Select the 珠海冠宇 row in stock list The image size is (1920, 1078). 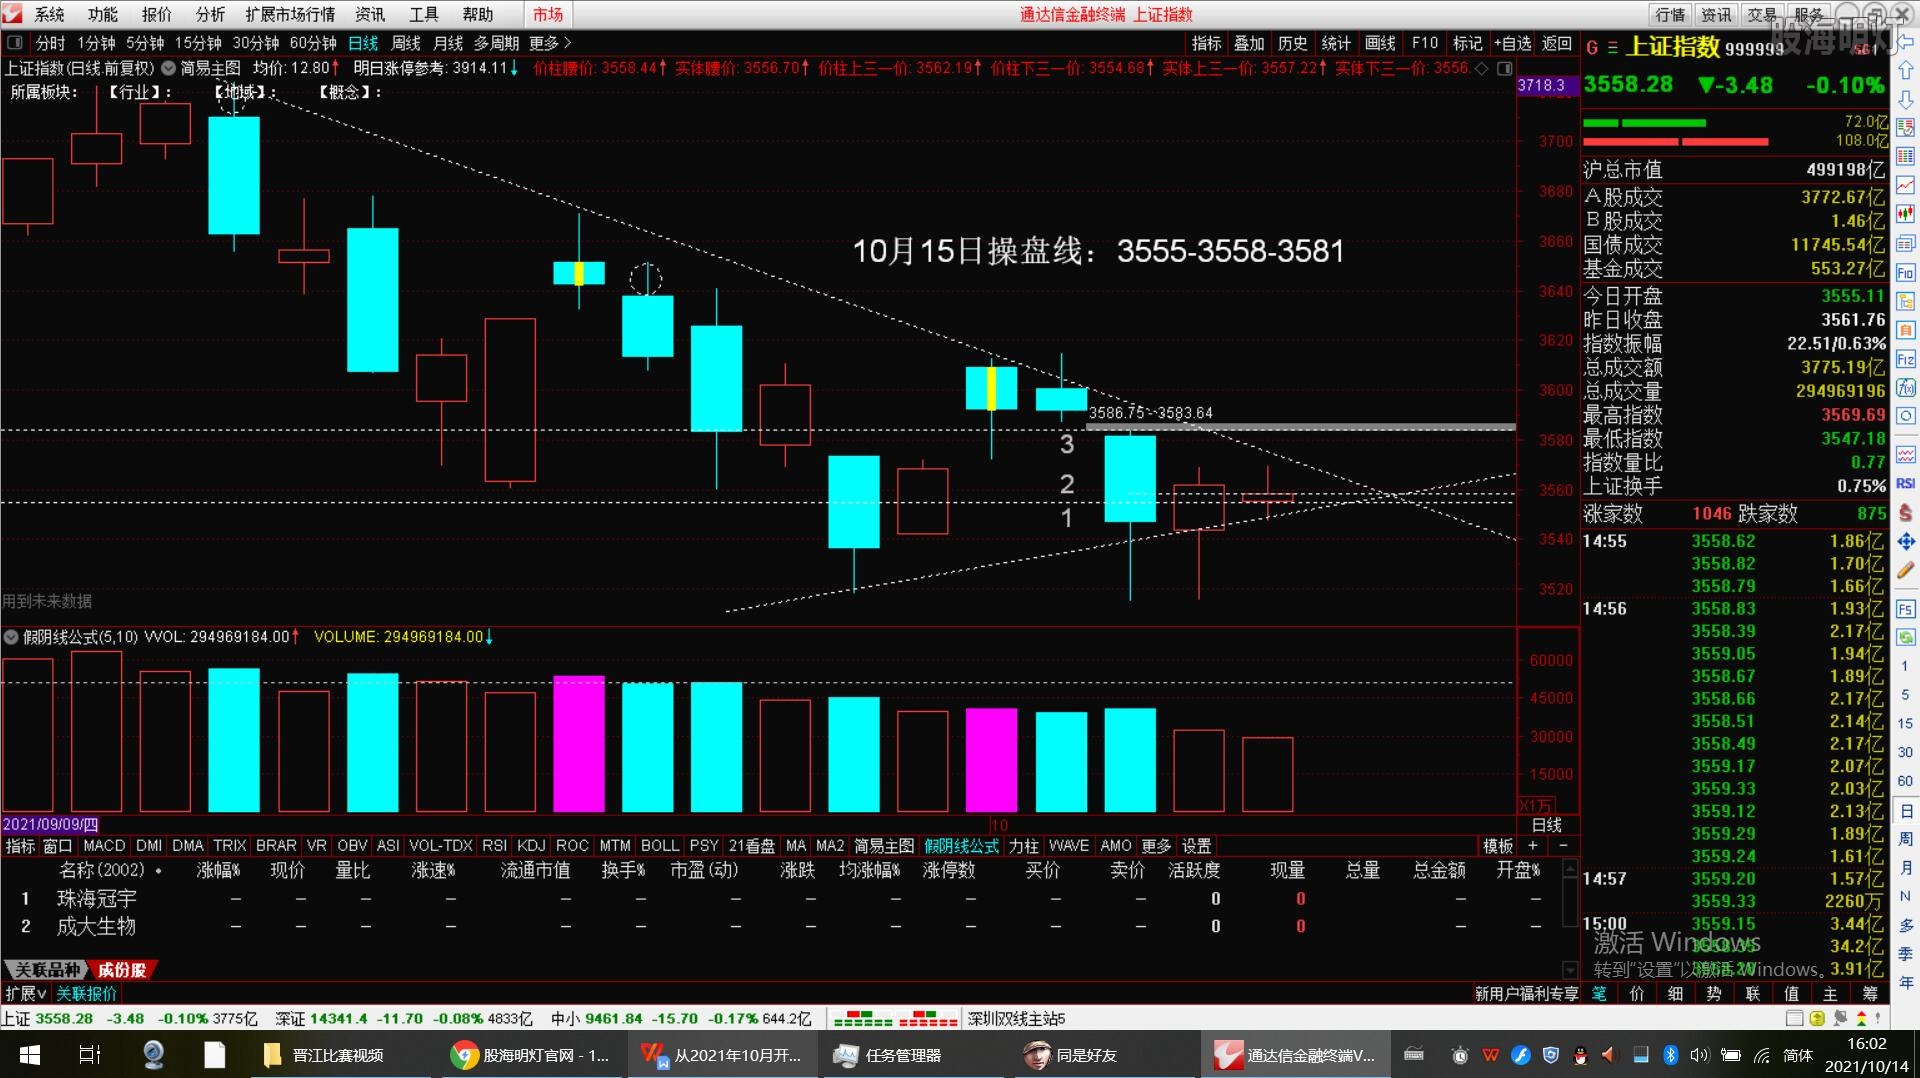pyautogui.click(x=780, y=899)
